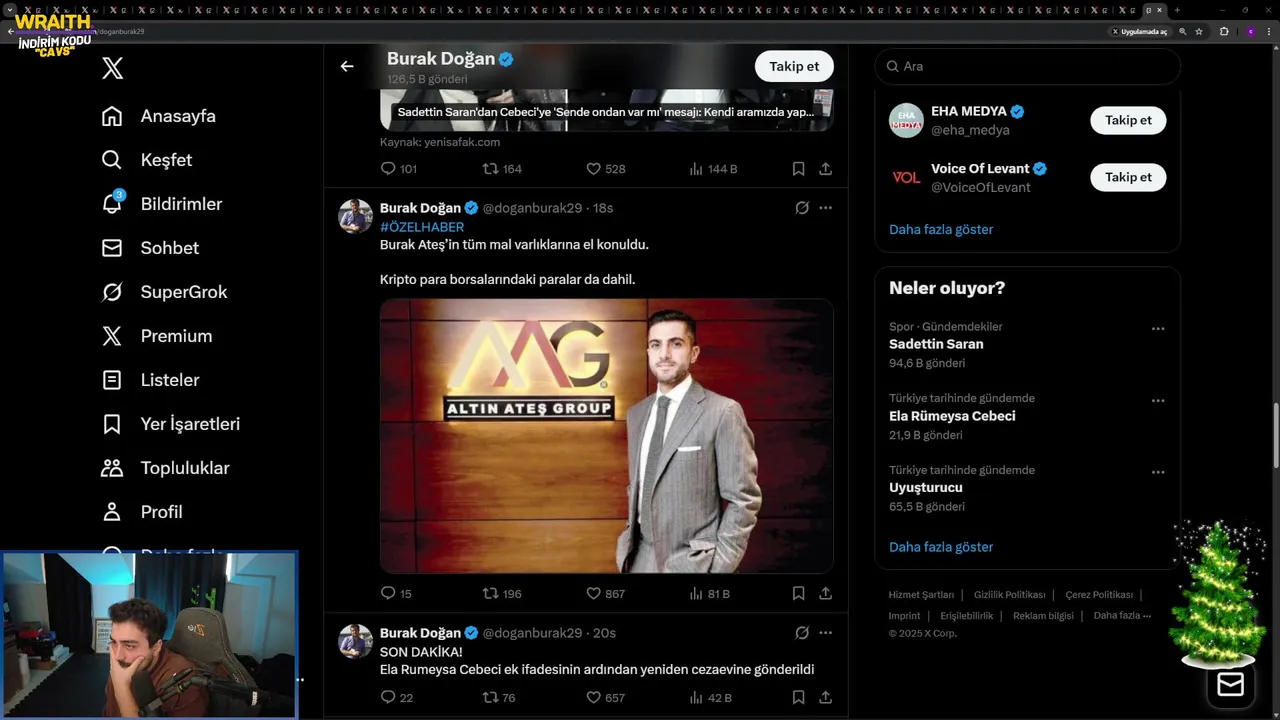Click Çerez Politikası footer link
This screenshot has height=720, width=1280.
pyautogui.click(x=1098, y=595)
